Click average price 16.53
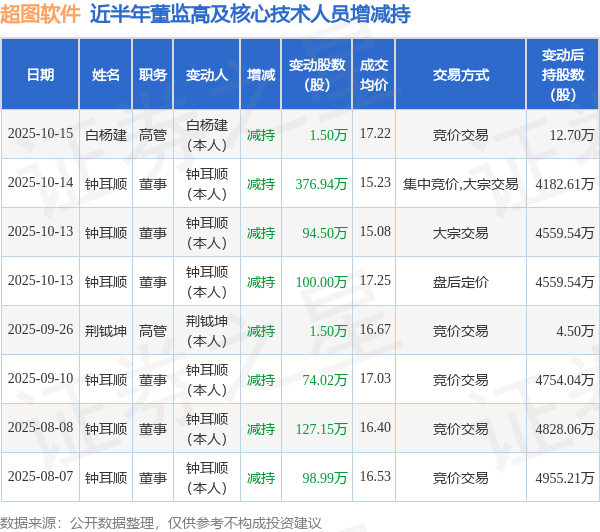Screen dimensions: 600x532 375,477
